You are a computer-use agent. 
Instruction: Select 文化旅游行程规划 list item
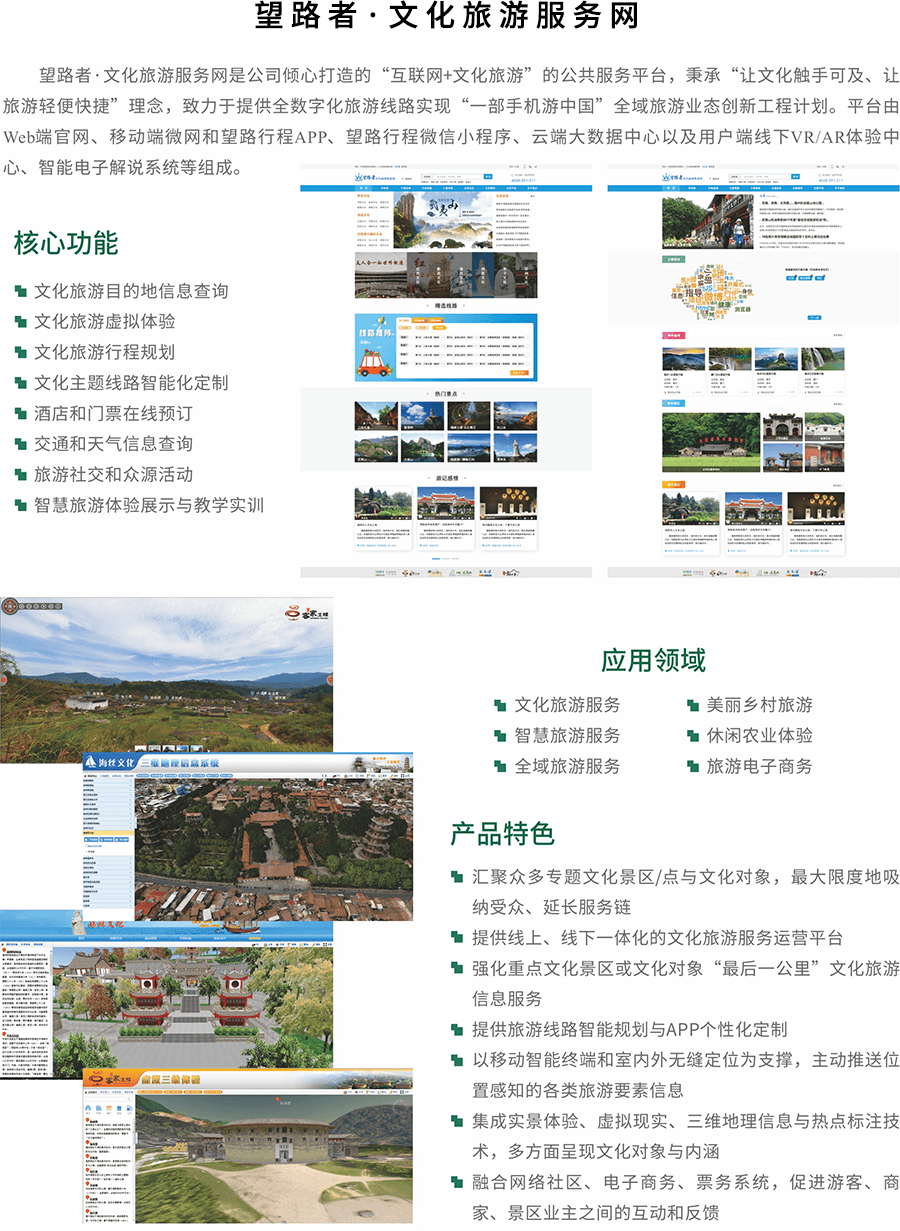(105, 352)
